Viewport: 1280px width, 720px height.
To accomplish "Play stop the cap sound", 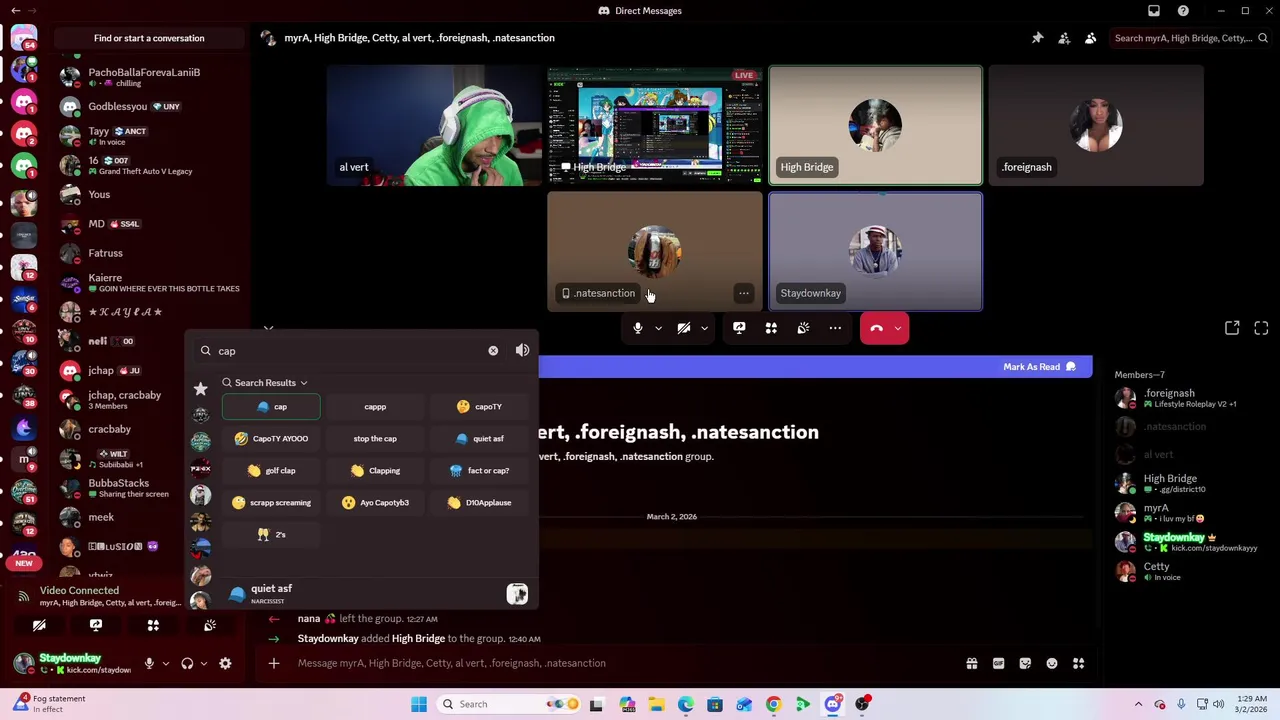I will point(375,439).
